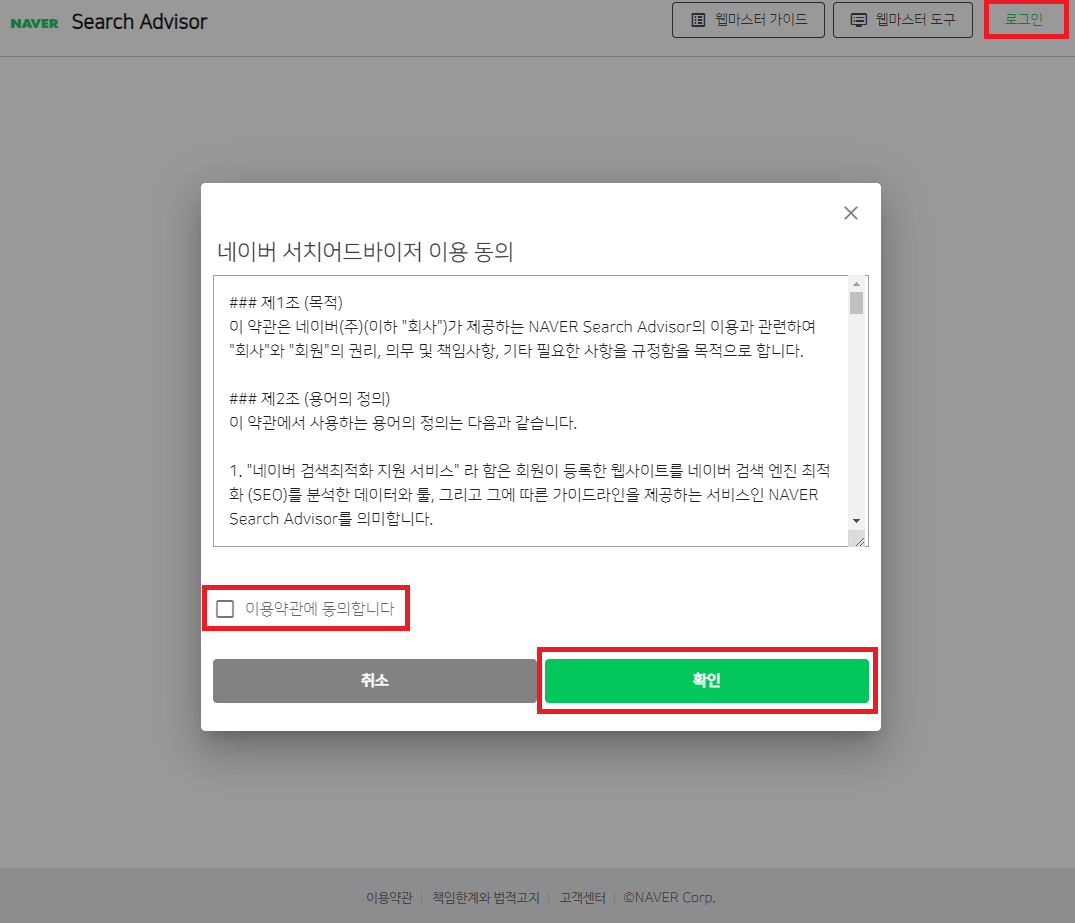Click the terms scrollbar up arrow
The width and height of the screenshot is (1075, 923).
point(856,284)
